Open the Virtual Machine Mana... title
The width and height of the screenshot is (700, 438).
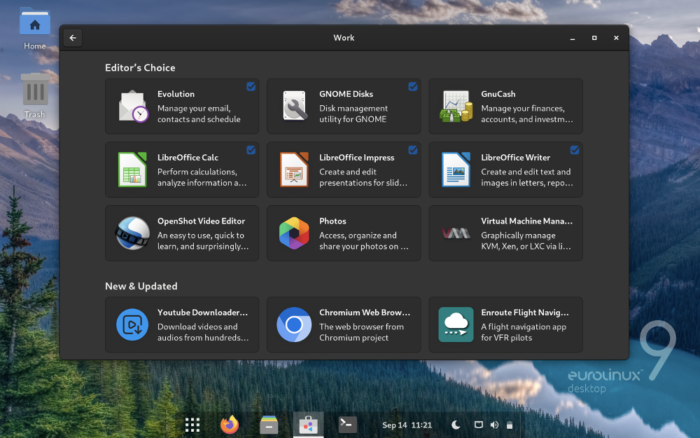point(526,221)
